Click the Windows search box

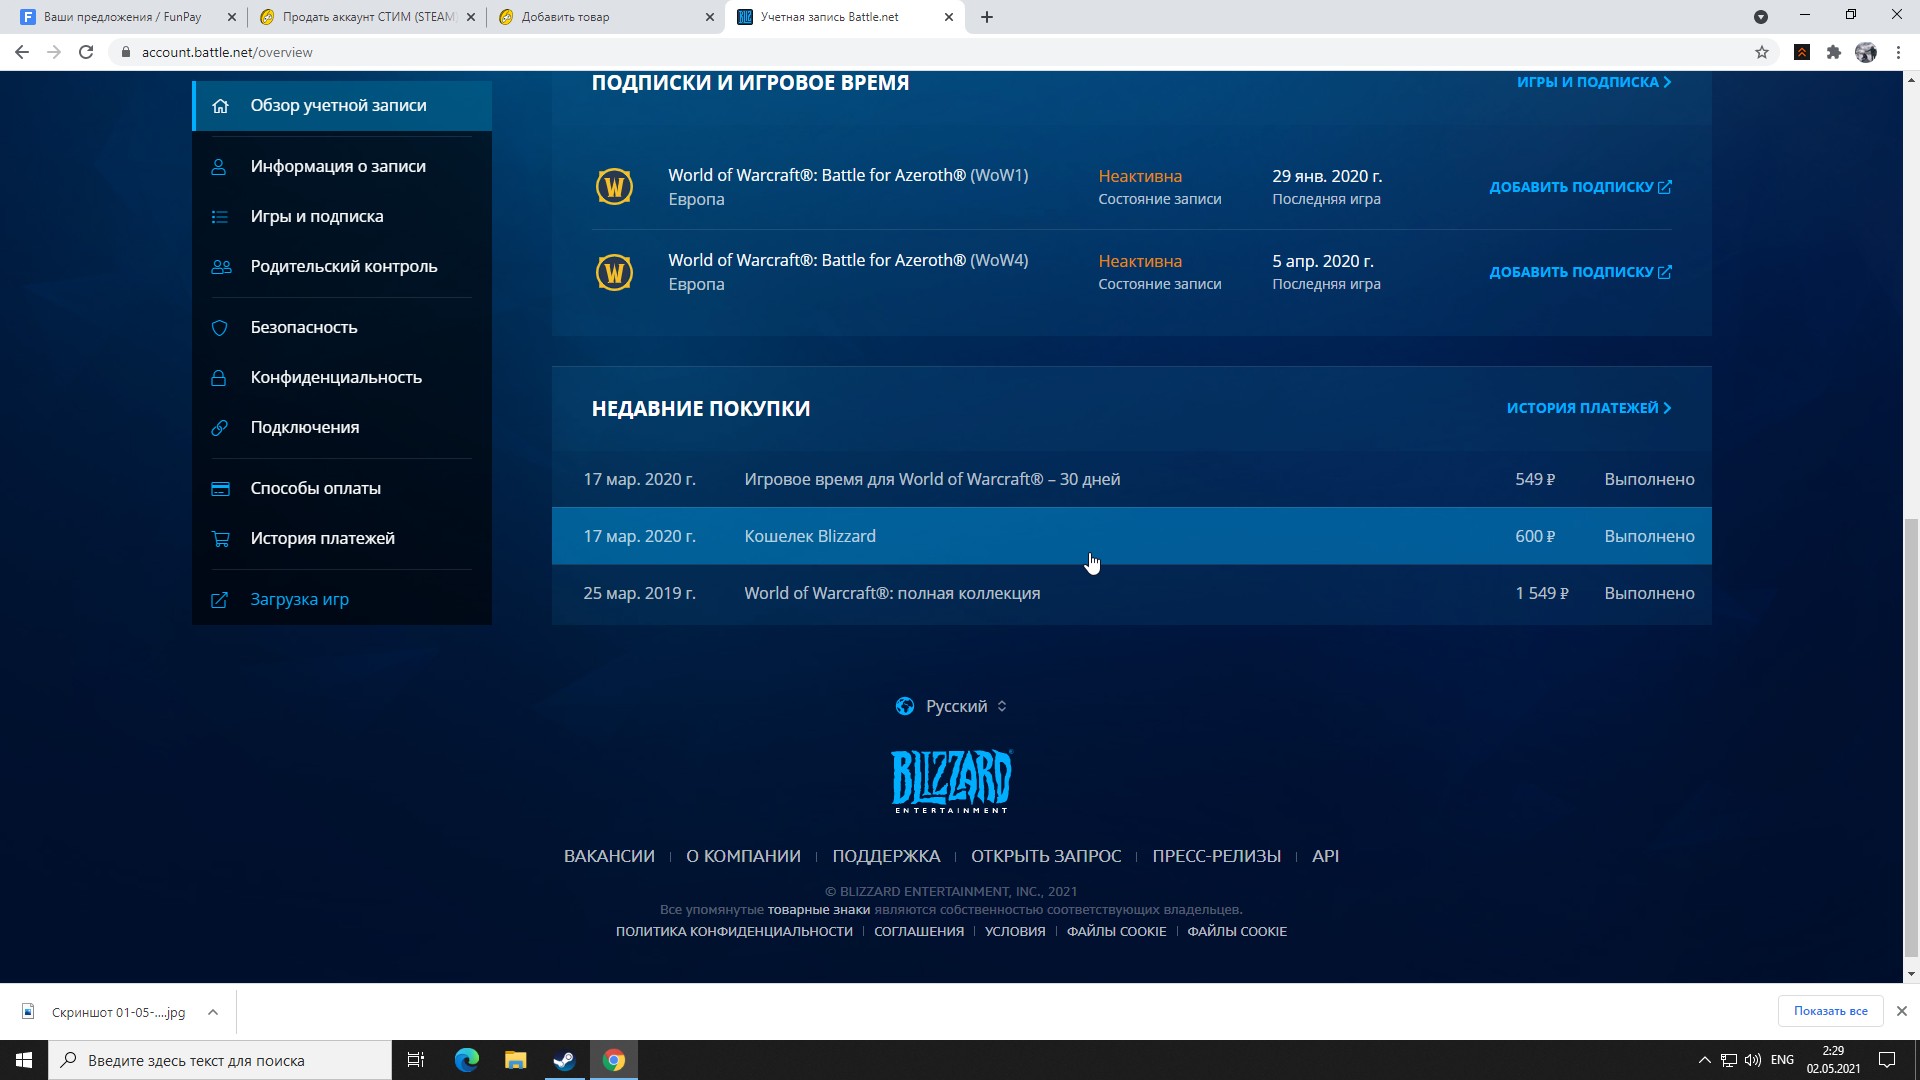220,1060
